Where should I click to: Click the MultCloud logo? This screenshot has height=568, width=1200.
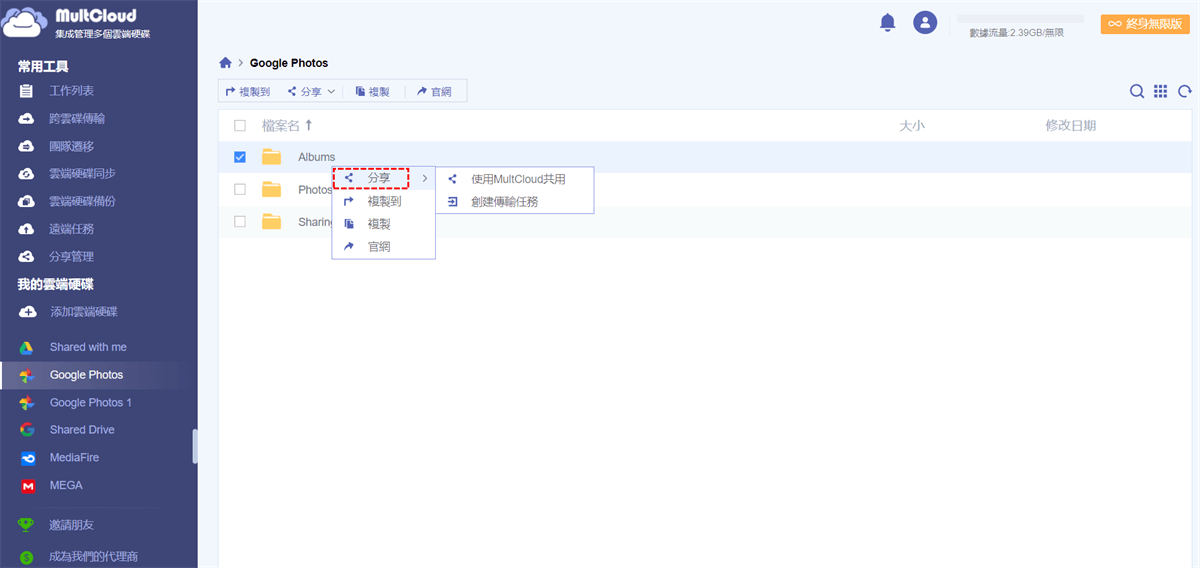(x=77, y=25)
